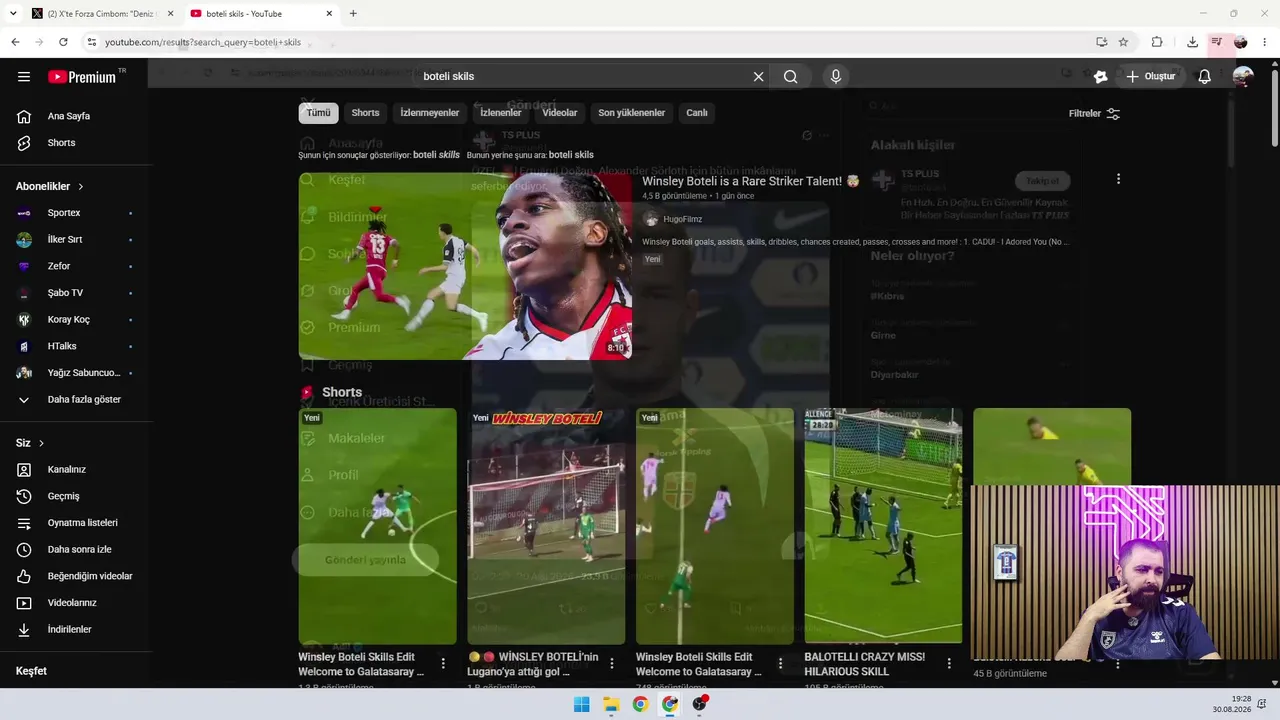Click the browser address bar URL
This screenshot has width=1280, height=720.
point(203,42)
